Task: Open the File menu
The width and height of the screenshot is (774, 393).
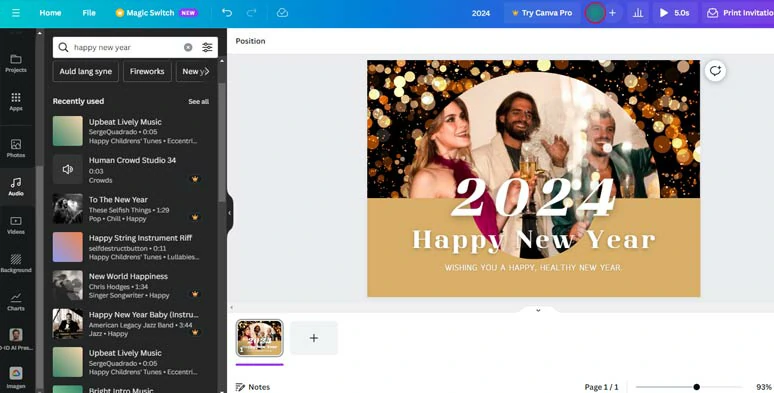Action: [89, 13]
